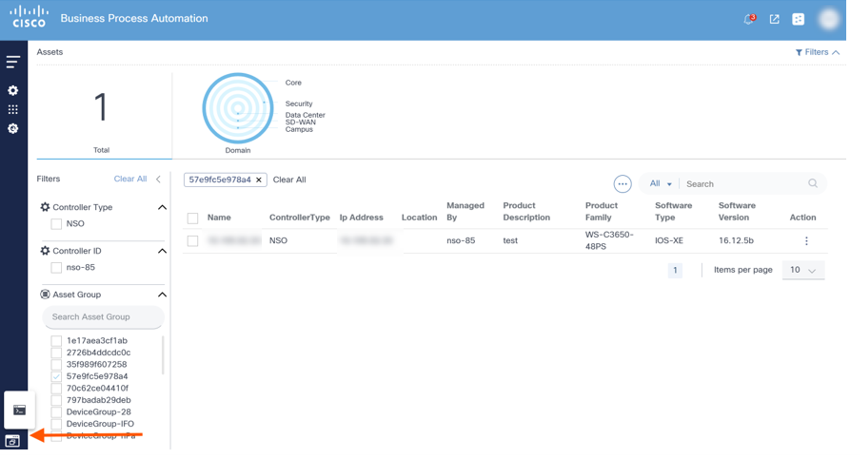The height and width of the screenshot is (455, 860).
Task: Collapse the Asset Group section
Action: pyautogui.click(x=162, y=295)
